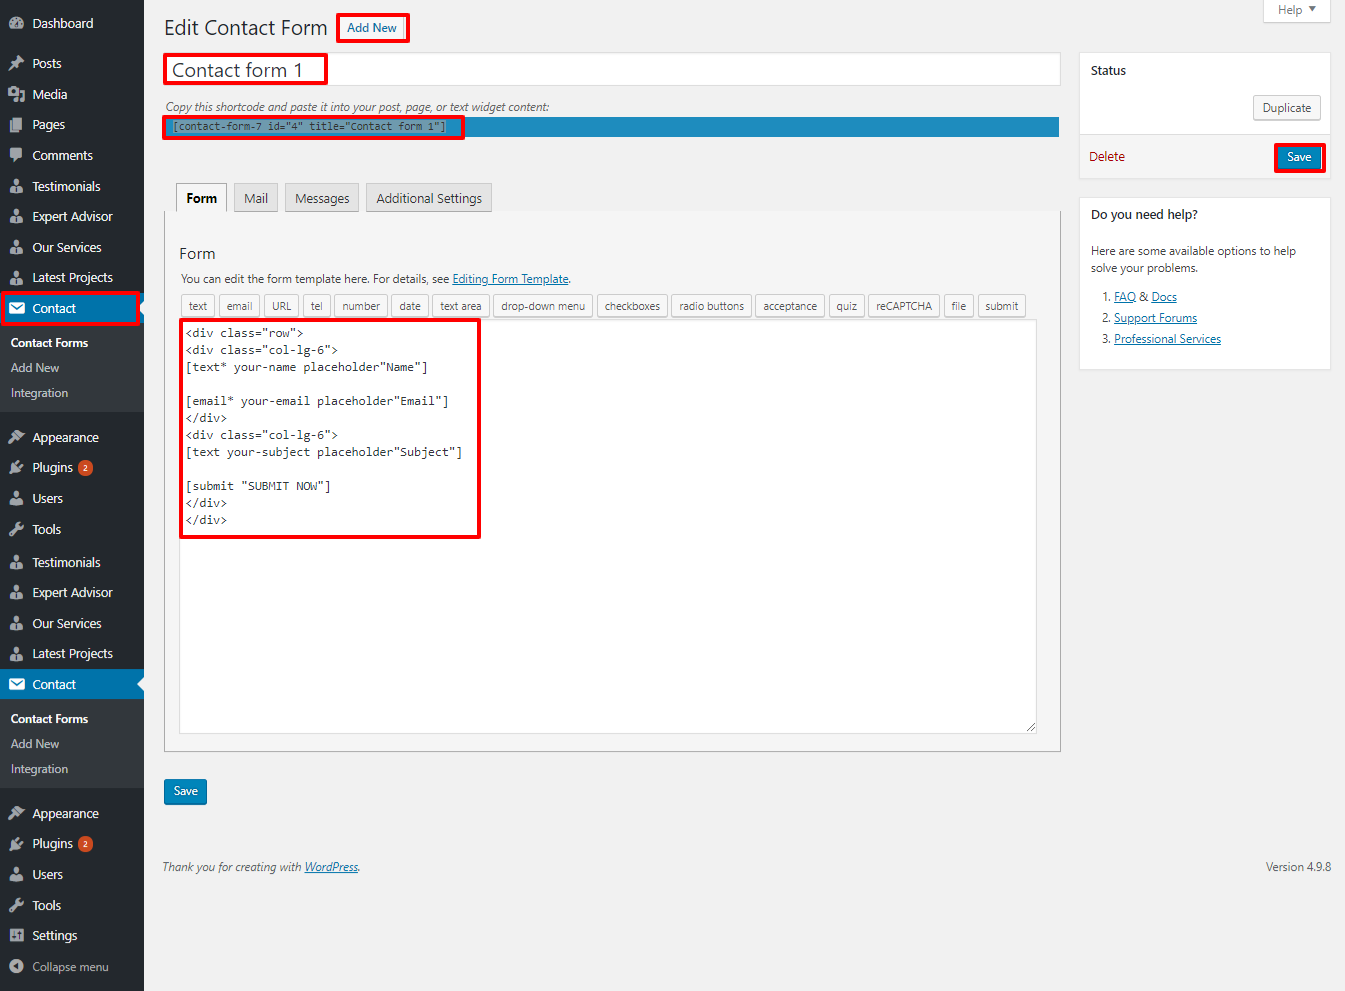Click the Posts pushpin icon
Screen dimensions: 1345x991
16,63
